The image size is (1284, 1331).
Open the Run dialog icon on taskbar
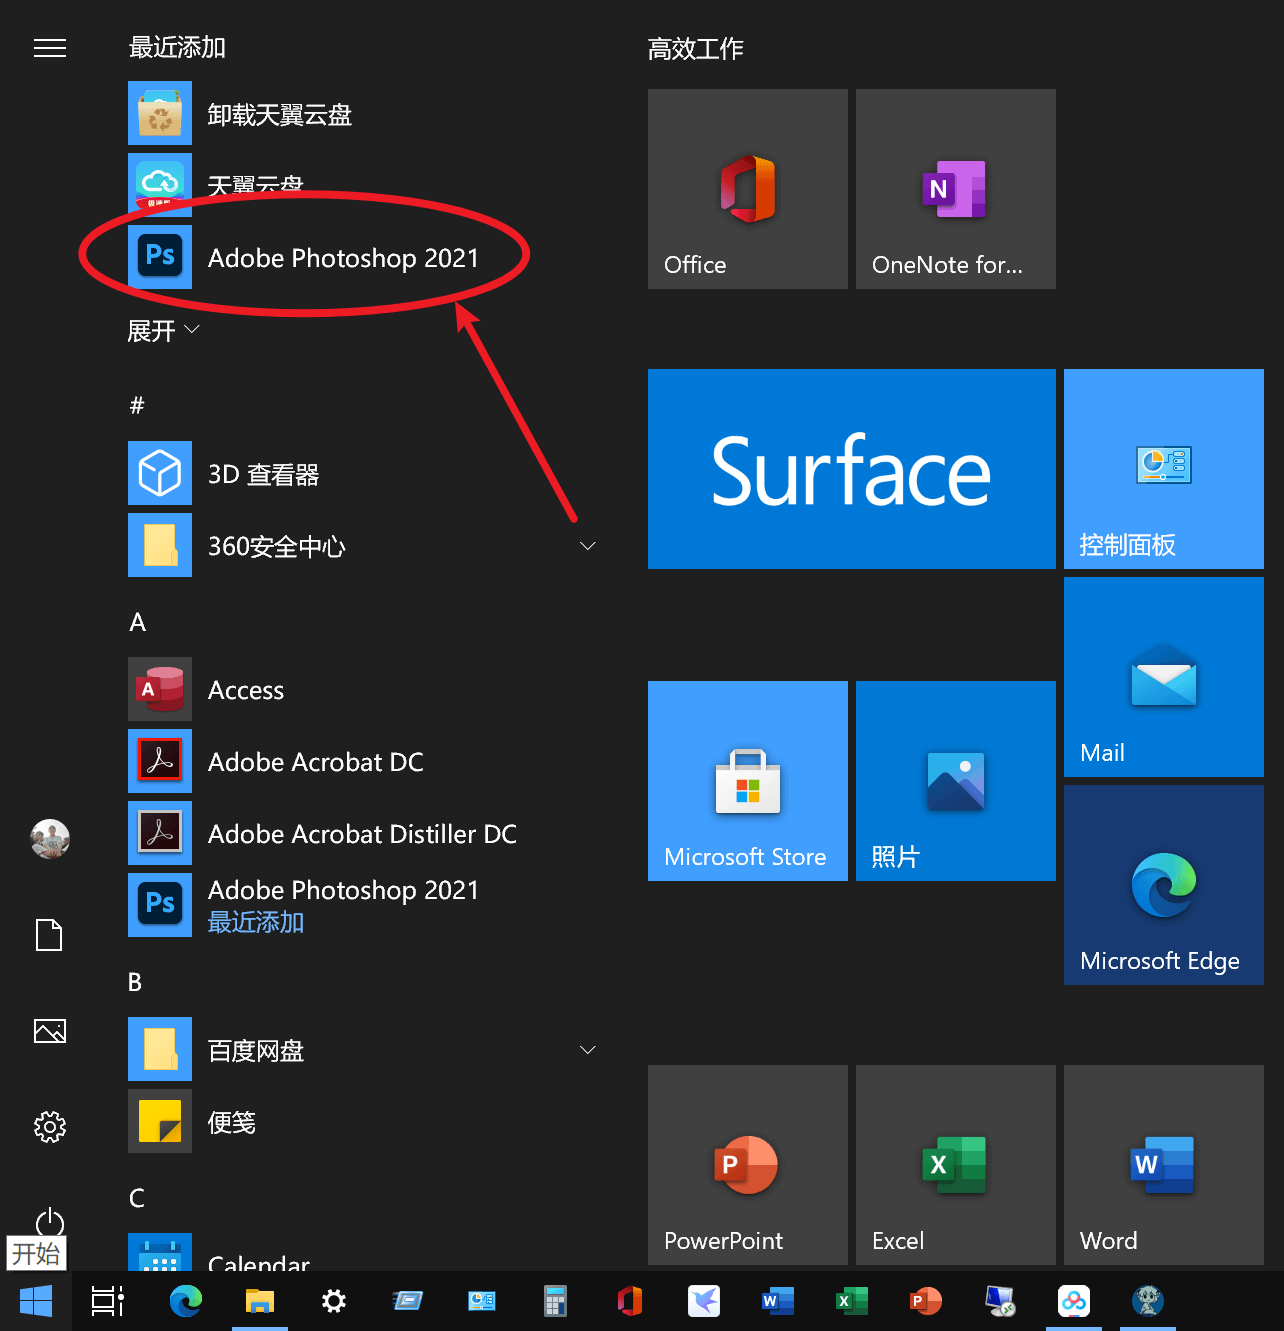coord(408,1301)
